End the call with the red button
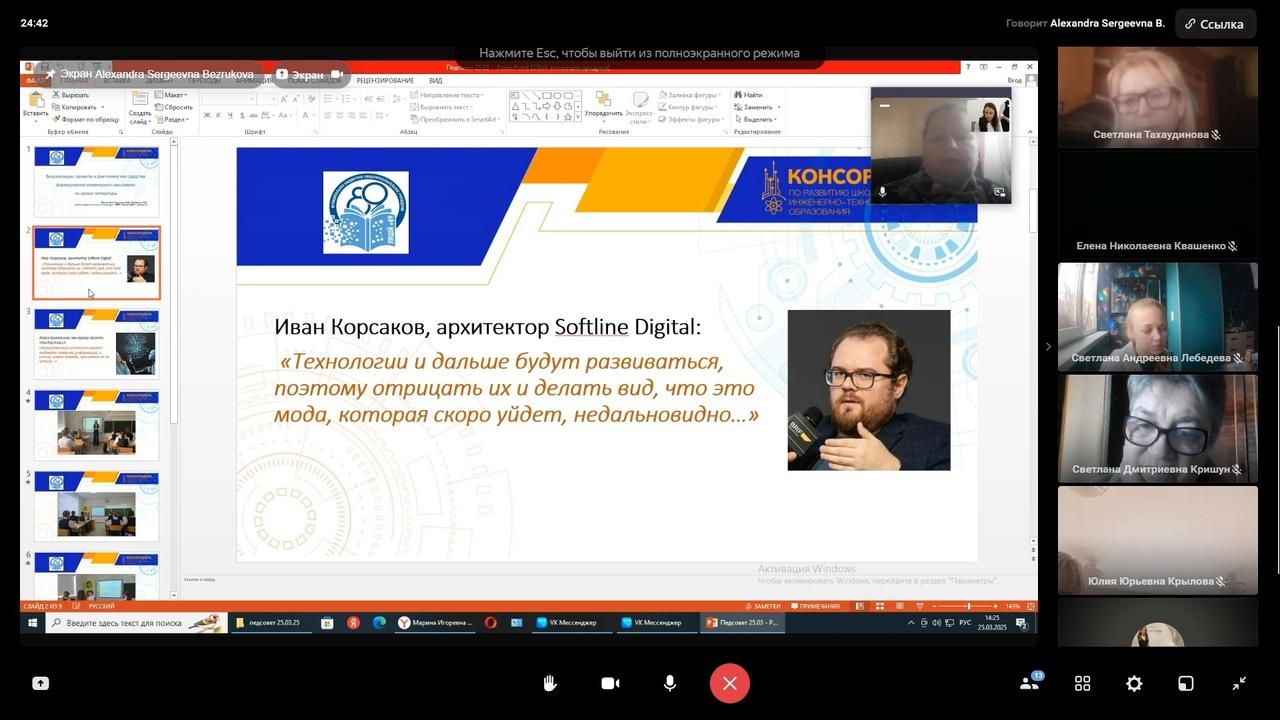The height and width of the screenshot is (720, 1280). [x=730, y=683]
